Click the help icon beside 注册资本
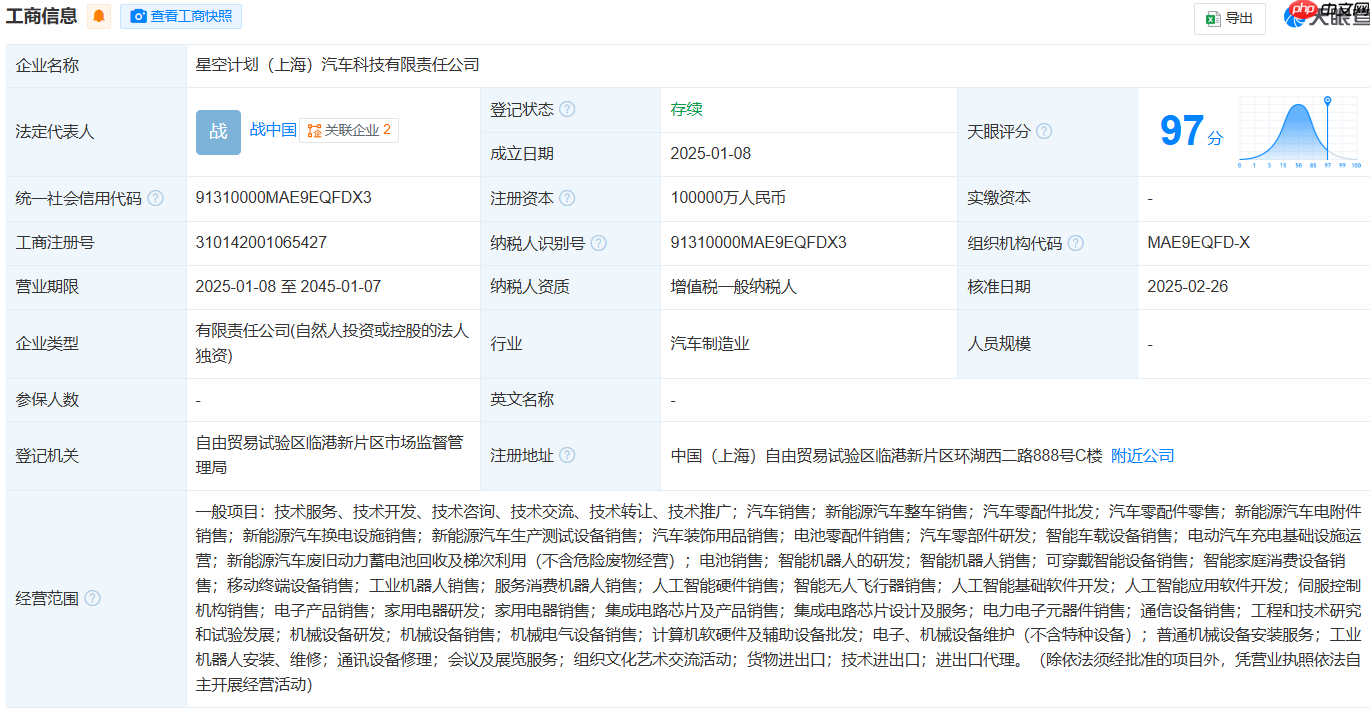1370x709 pixels. (x=568, y=198)
